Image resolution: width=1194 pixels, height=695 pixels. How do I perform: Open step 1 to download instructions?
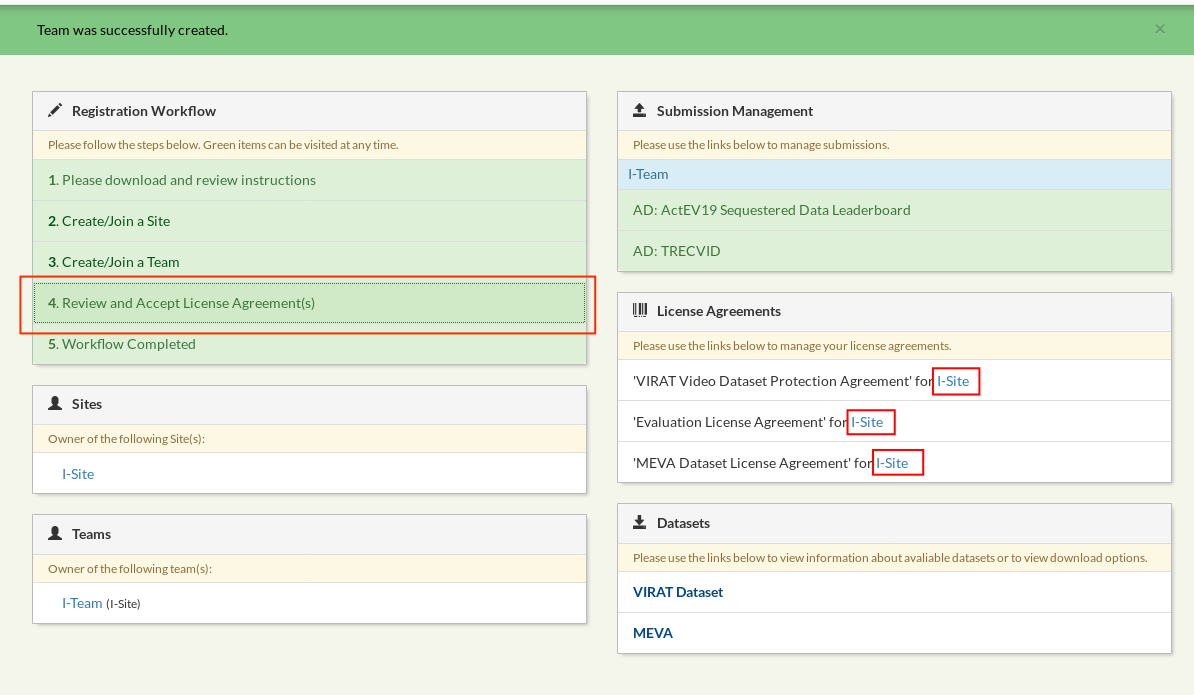pyautogui.click(x=186, y=180)
